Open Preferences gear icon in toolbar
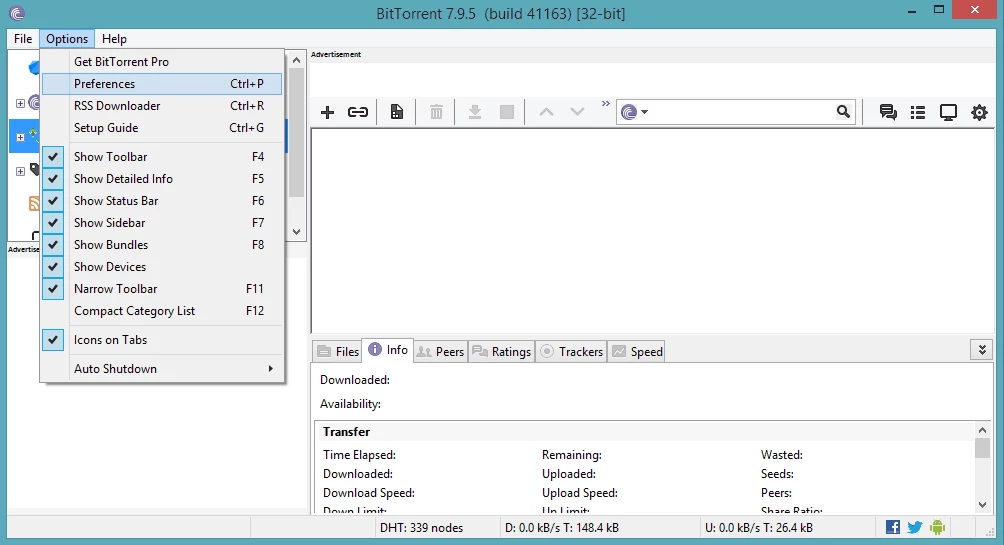 coord(979,112)
